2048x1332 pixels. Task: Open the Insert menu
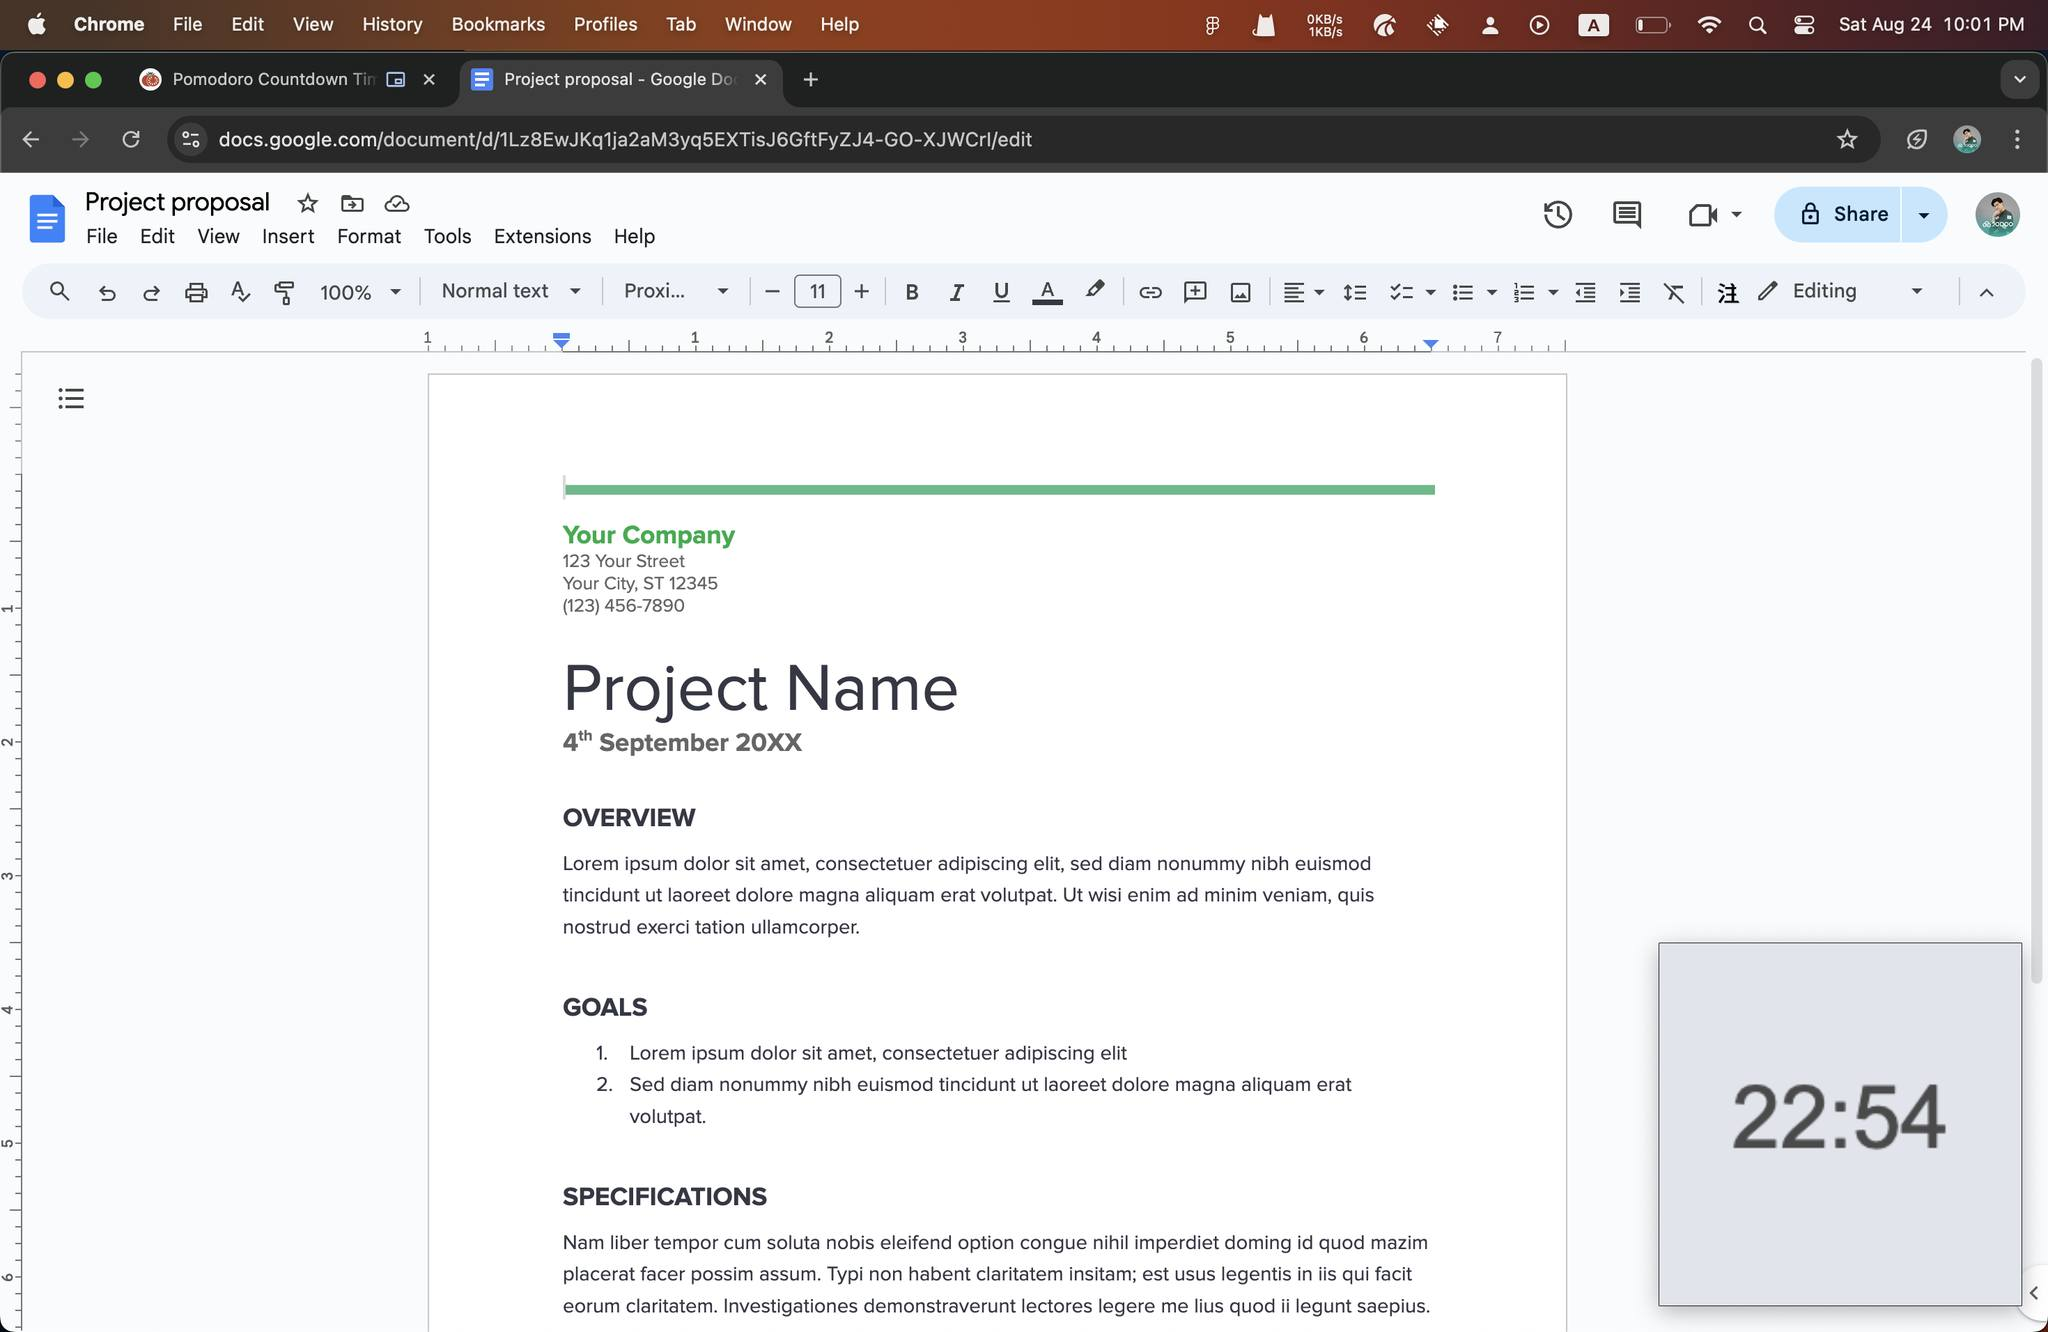(x=288, y=236)
